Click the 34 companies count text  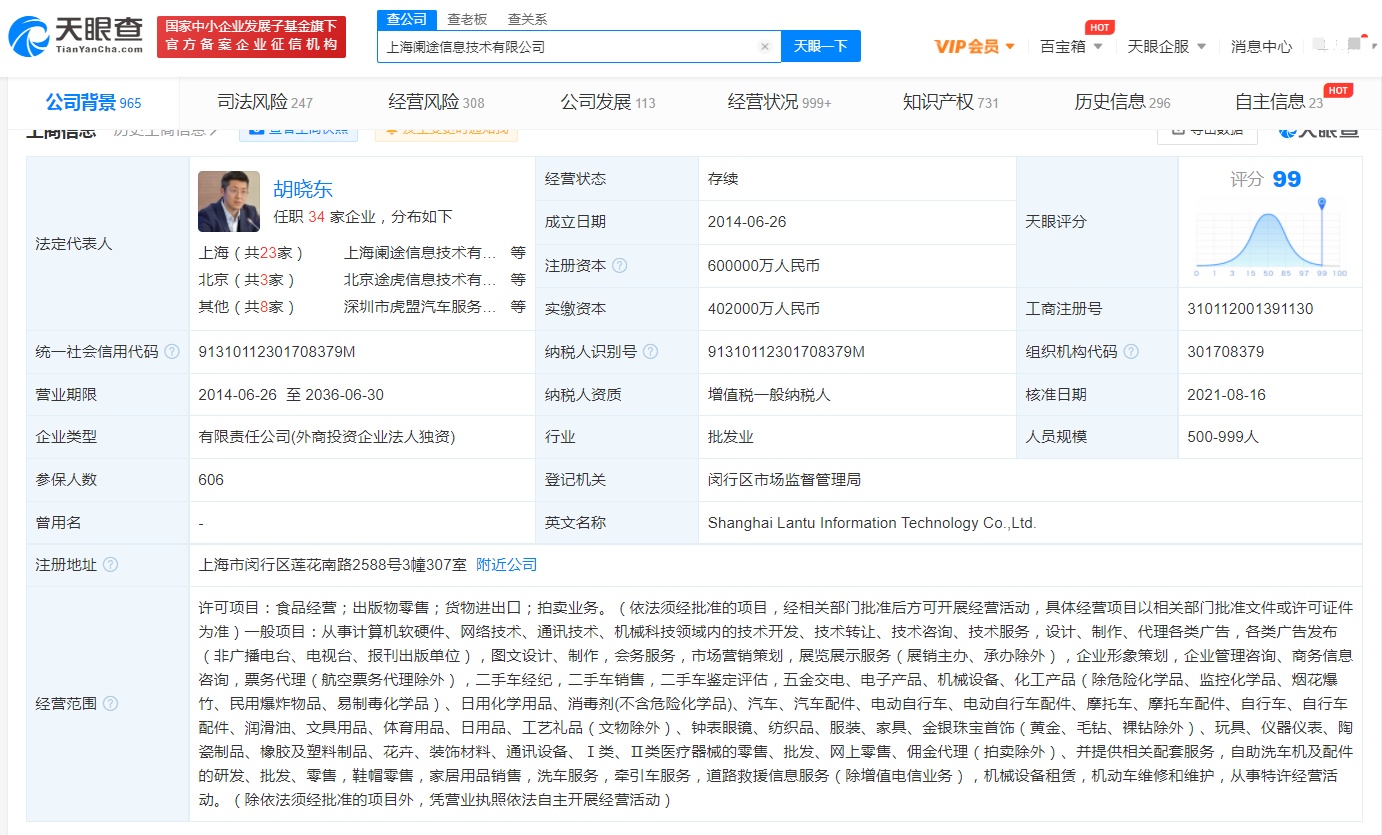316,216
